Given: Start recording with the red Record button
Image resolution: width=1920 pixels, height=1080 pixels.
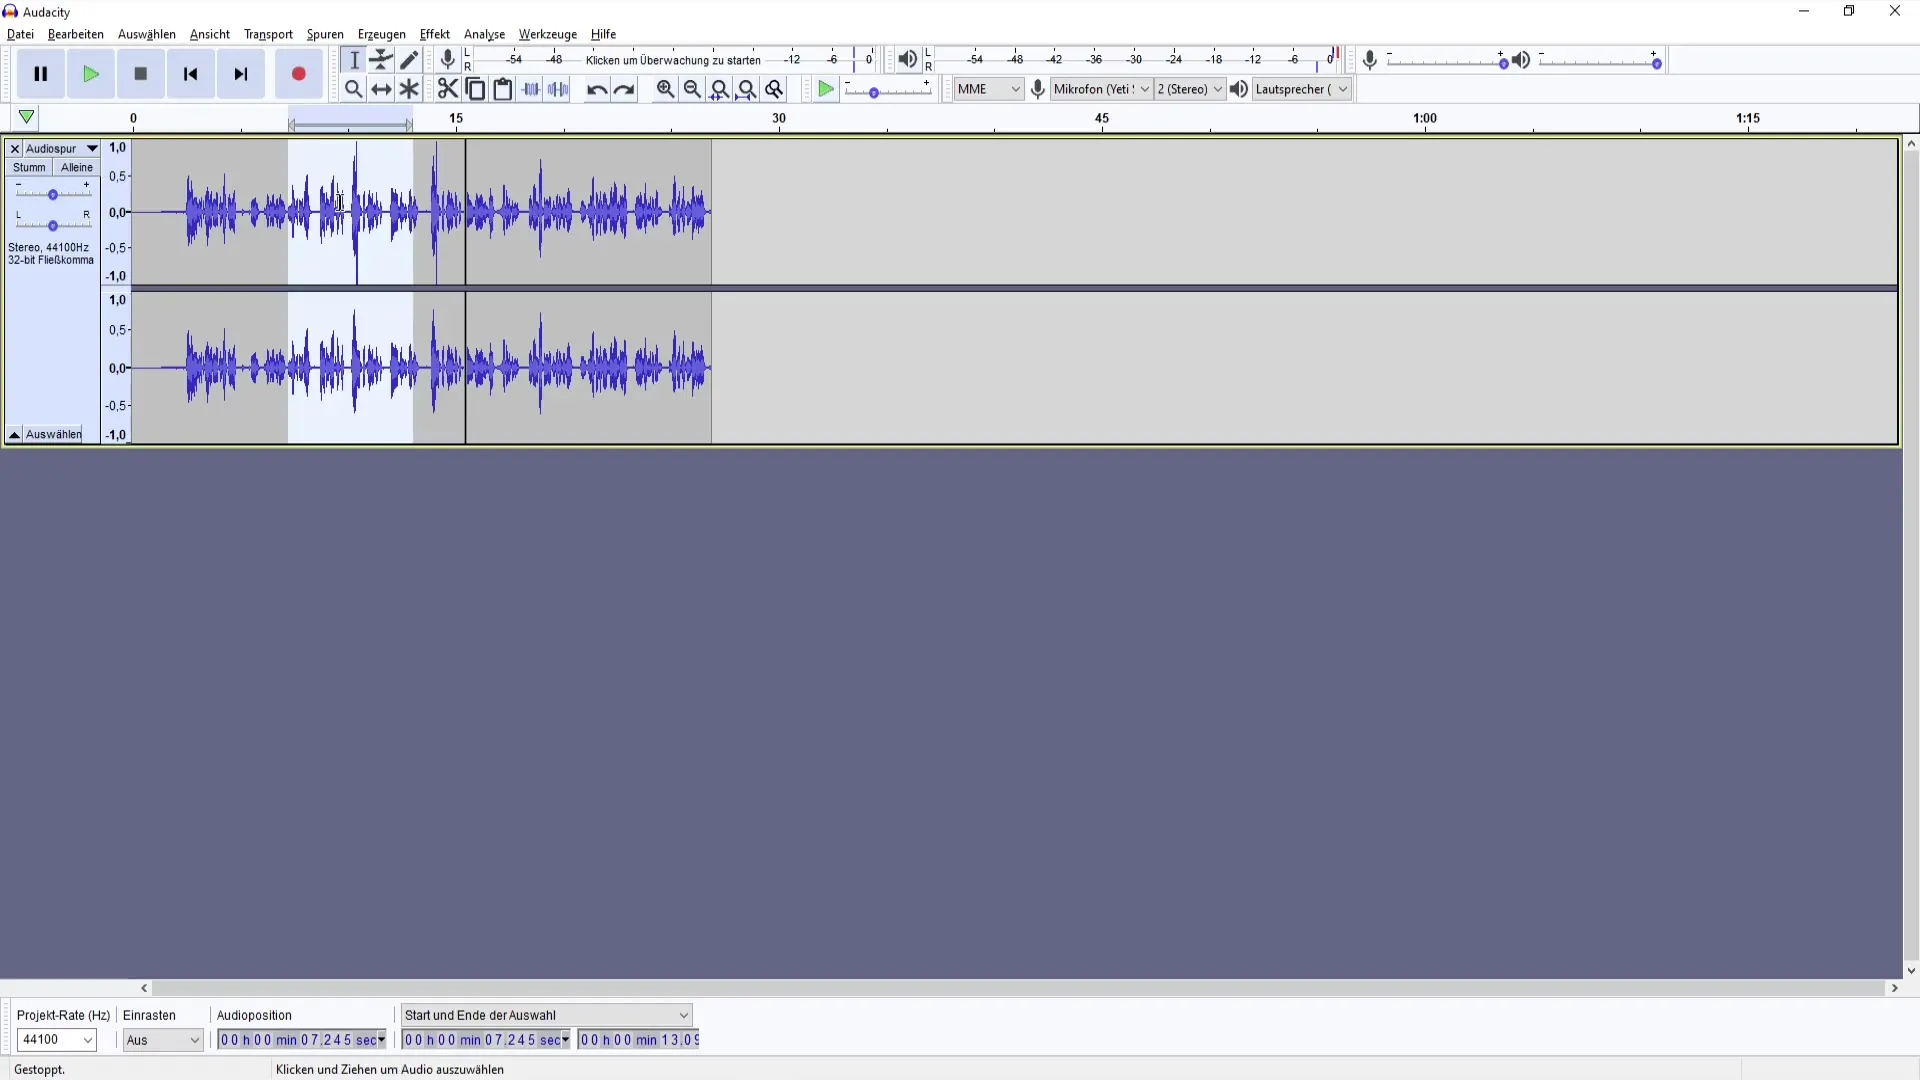Looking at the screenshot, I should pyautogui.click(x=298, y=74).
